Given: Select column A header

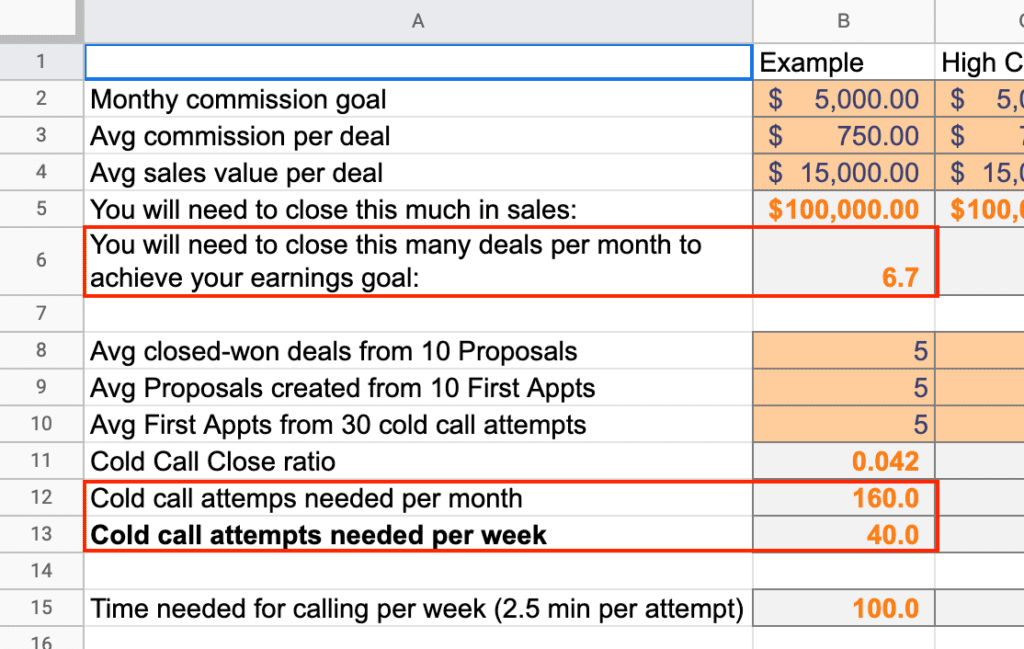Looking at the screenshot, I should tap(418, 21).
